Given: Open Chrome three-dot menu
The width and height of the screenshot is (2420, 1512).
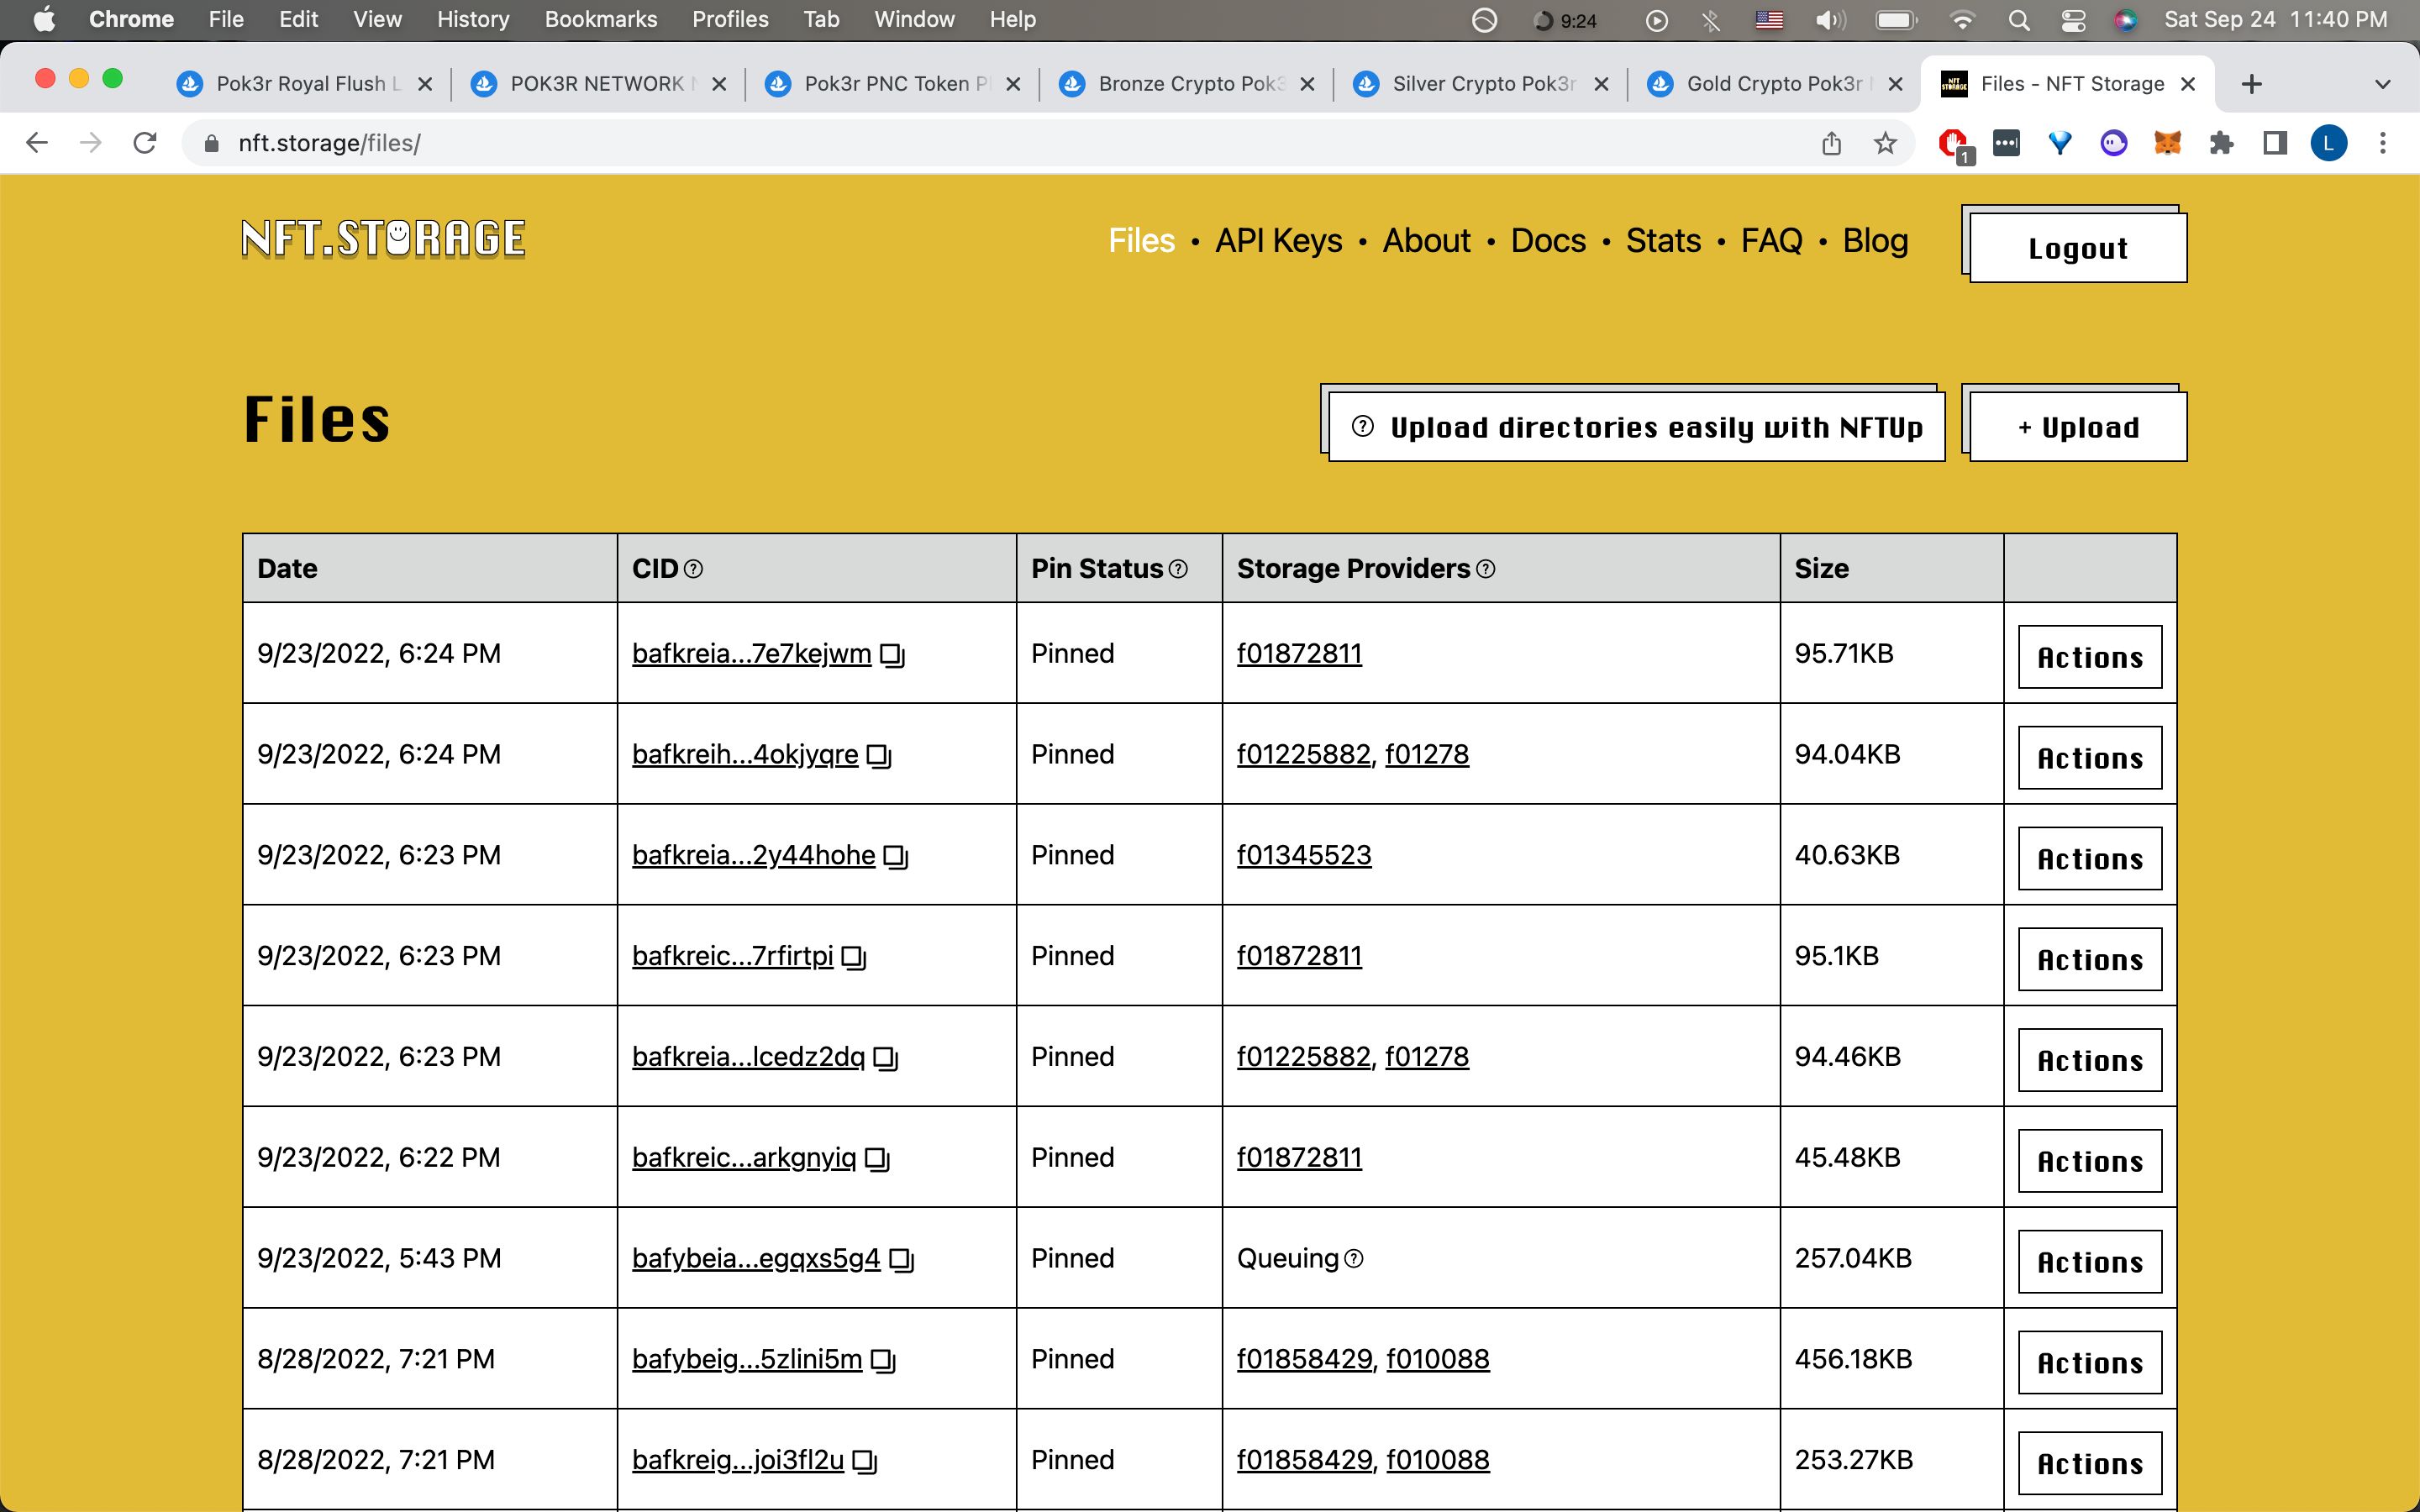Looking at the screenshot, I should 2383,143.
